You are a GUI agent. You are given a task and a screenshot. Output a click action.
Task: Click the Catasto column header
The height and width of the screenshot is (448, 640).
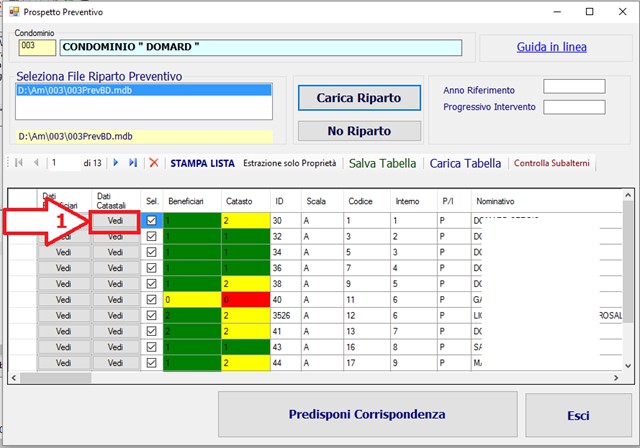point(246,201)
